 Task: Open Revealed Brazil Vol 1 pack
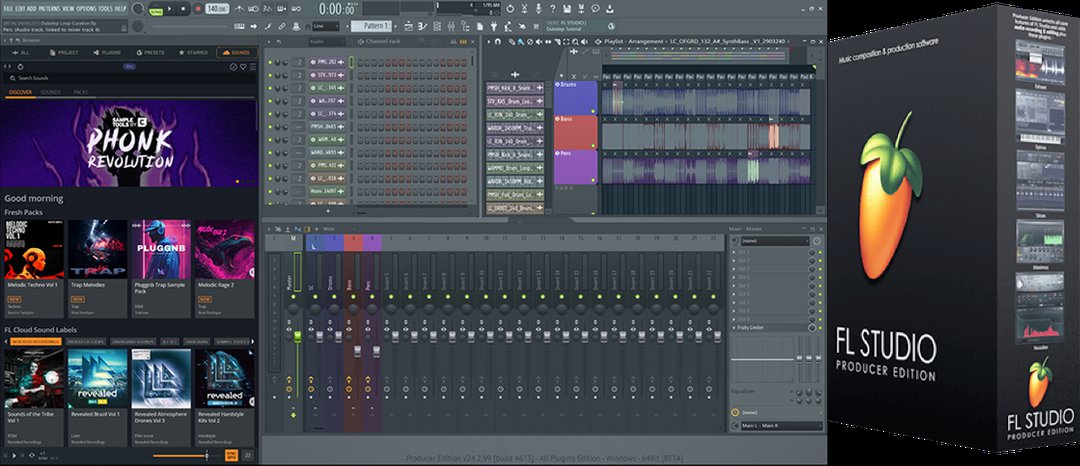[x=98, y=397]
